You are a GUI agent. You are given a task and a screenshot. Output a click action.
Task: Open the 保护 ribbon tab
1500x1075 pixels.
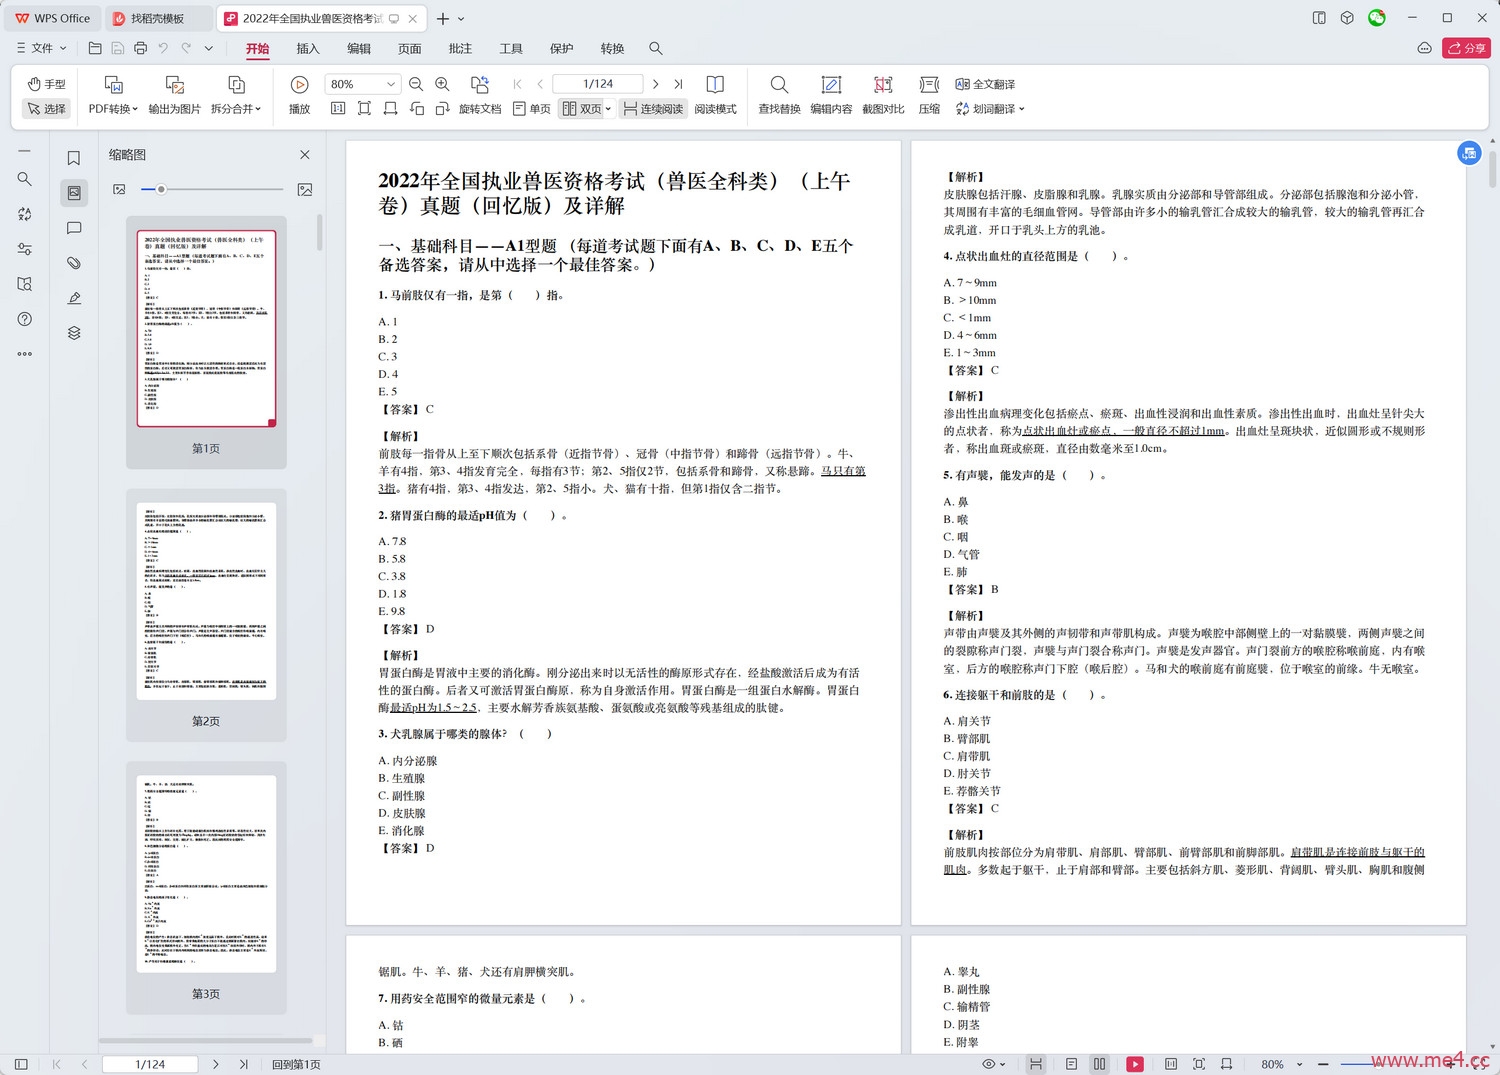pyautogui.click(x=561, y=48)
